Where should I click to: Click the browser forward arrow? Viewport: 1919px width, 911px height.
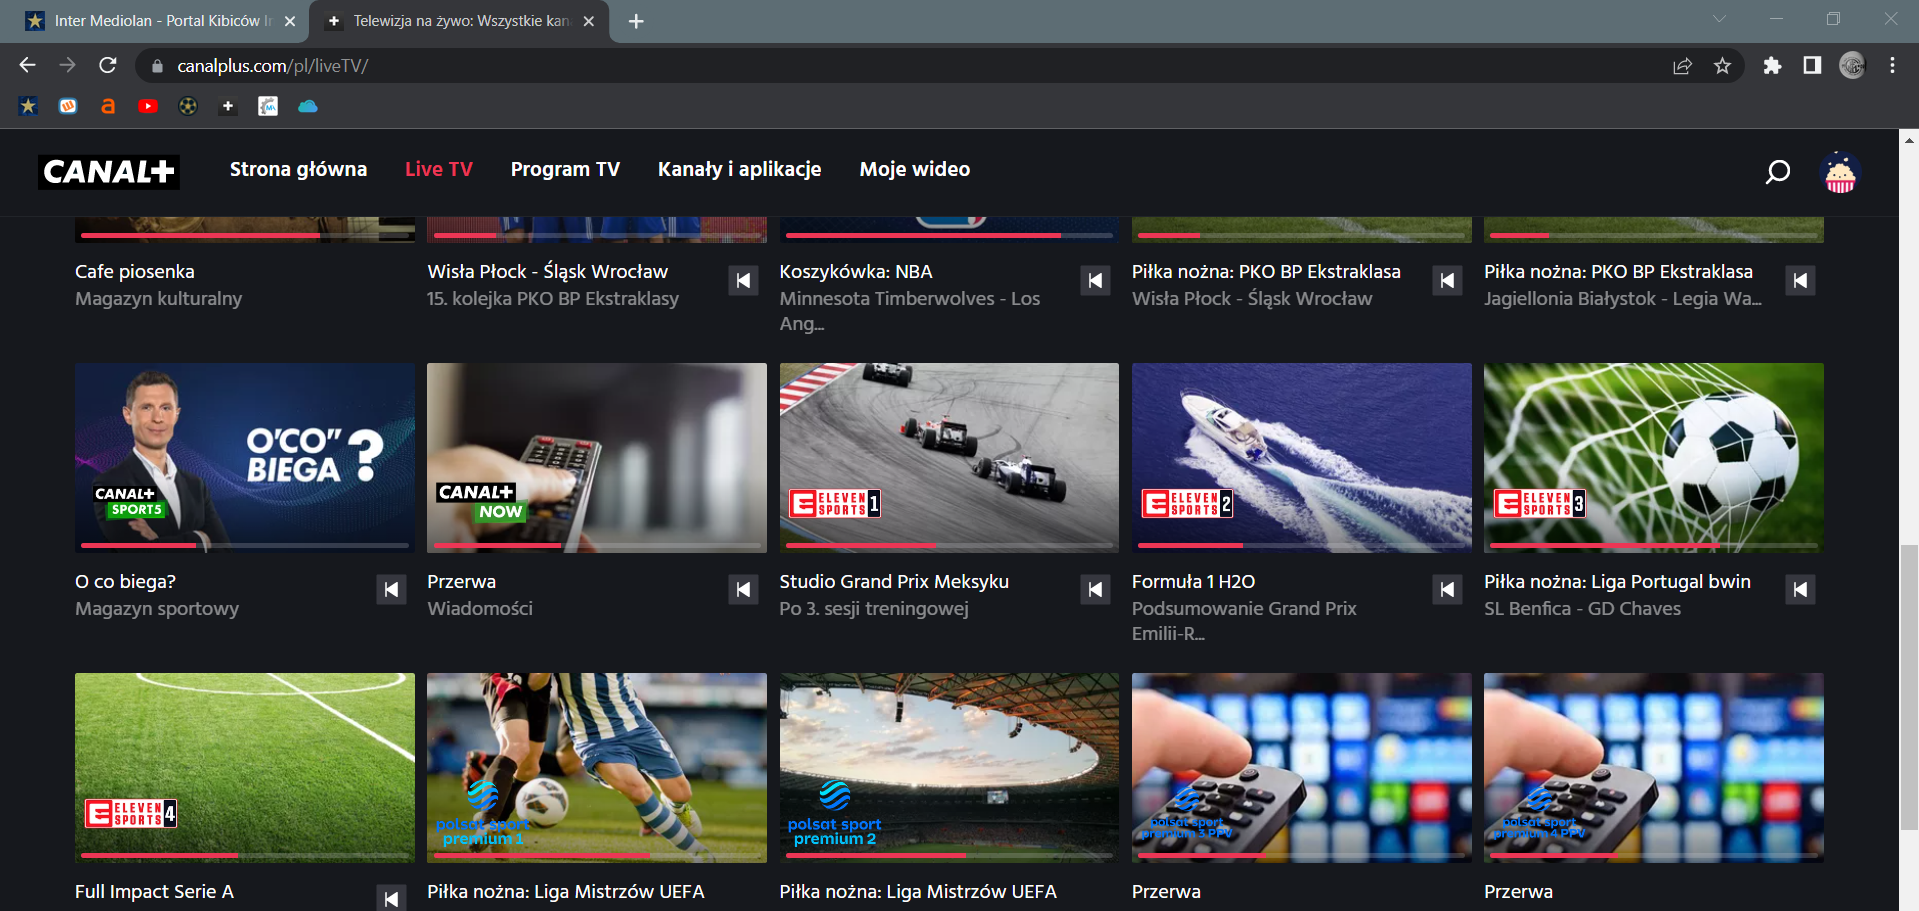[x=67, y=65]
